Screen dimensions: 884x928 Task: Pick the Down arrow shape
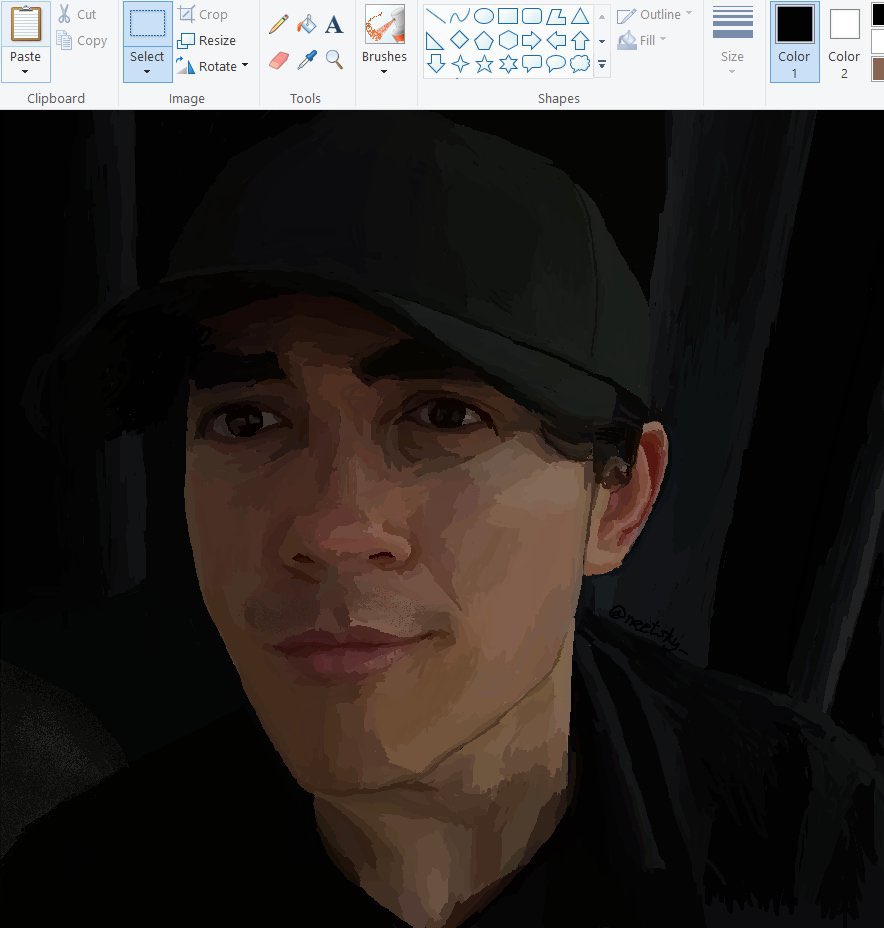point(435,63)
